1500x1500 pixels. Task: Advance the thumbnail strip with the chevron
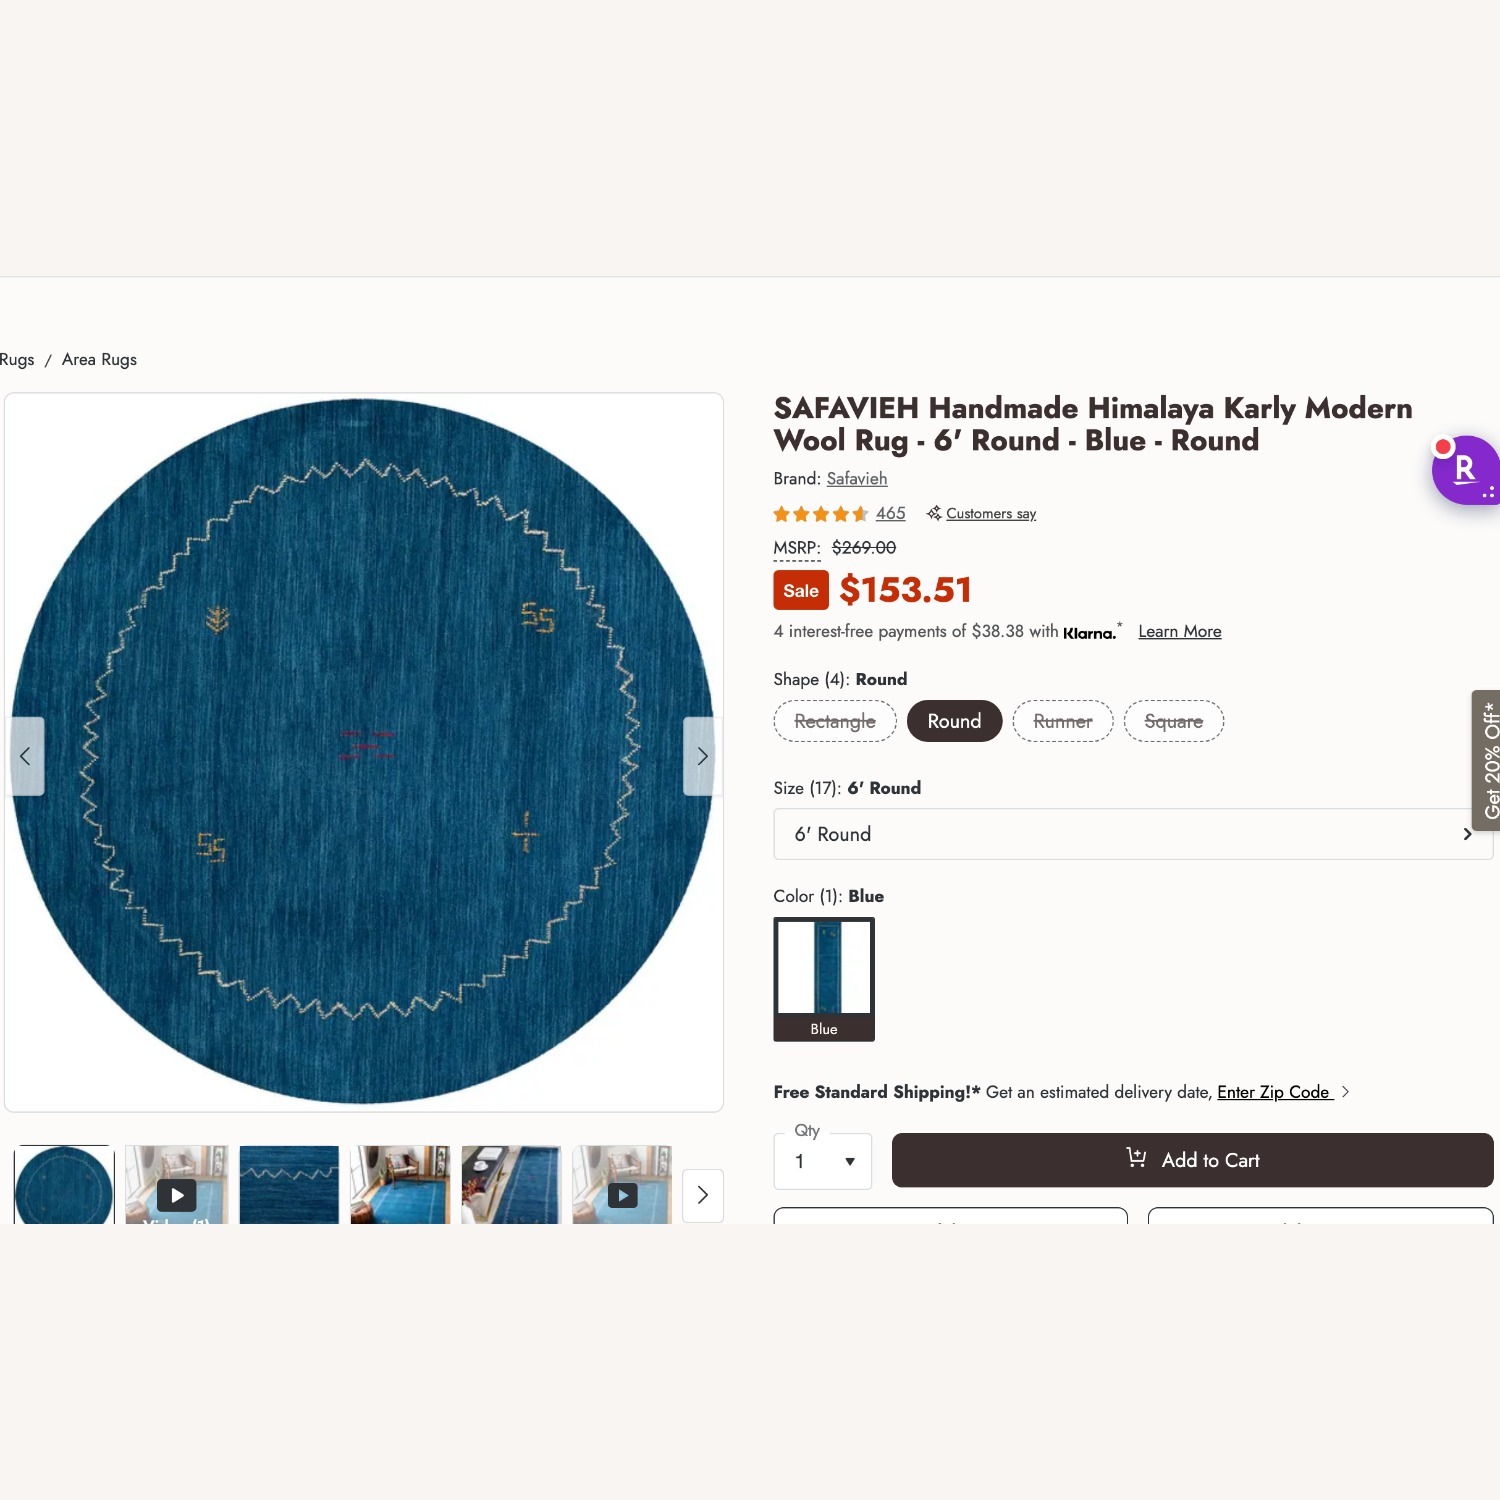(702, 1195)
